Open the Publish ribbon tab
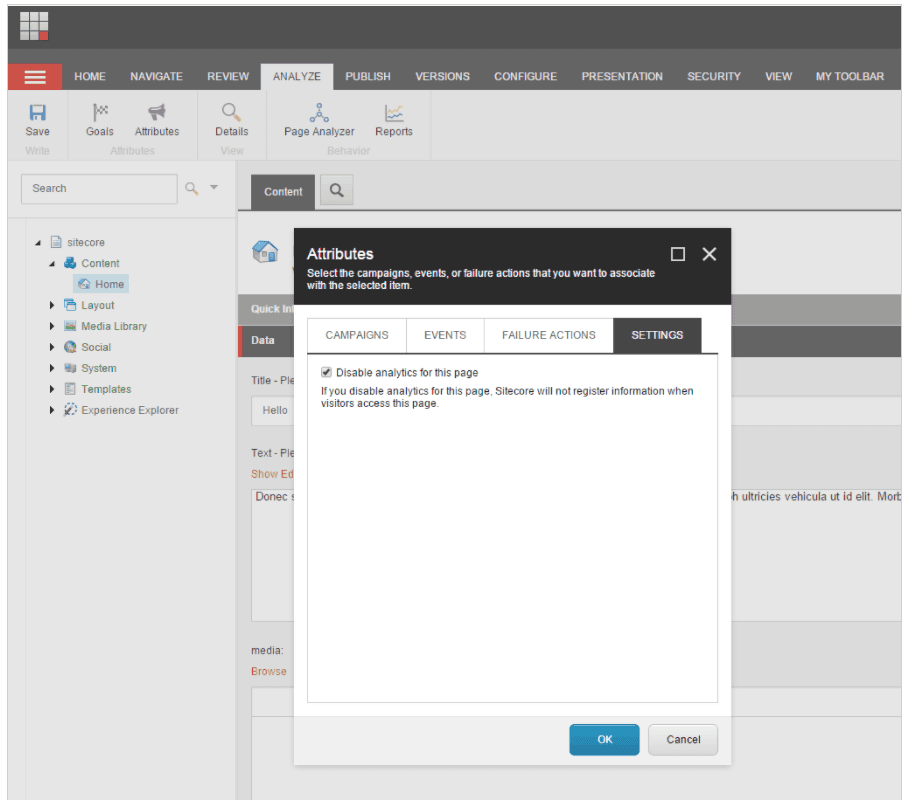This screenshot has width=902, height=800. point(368,77)
